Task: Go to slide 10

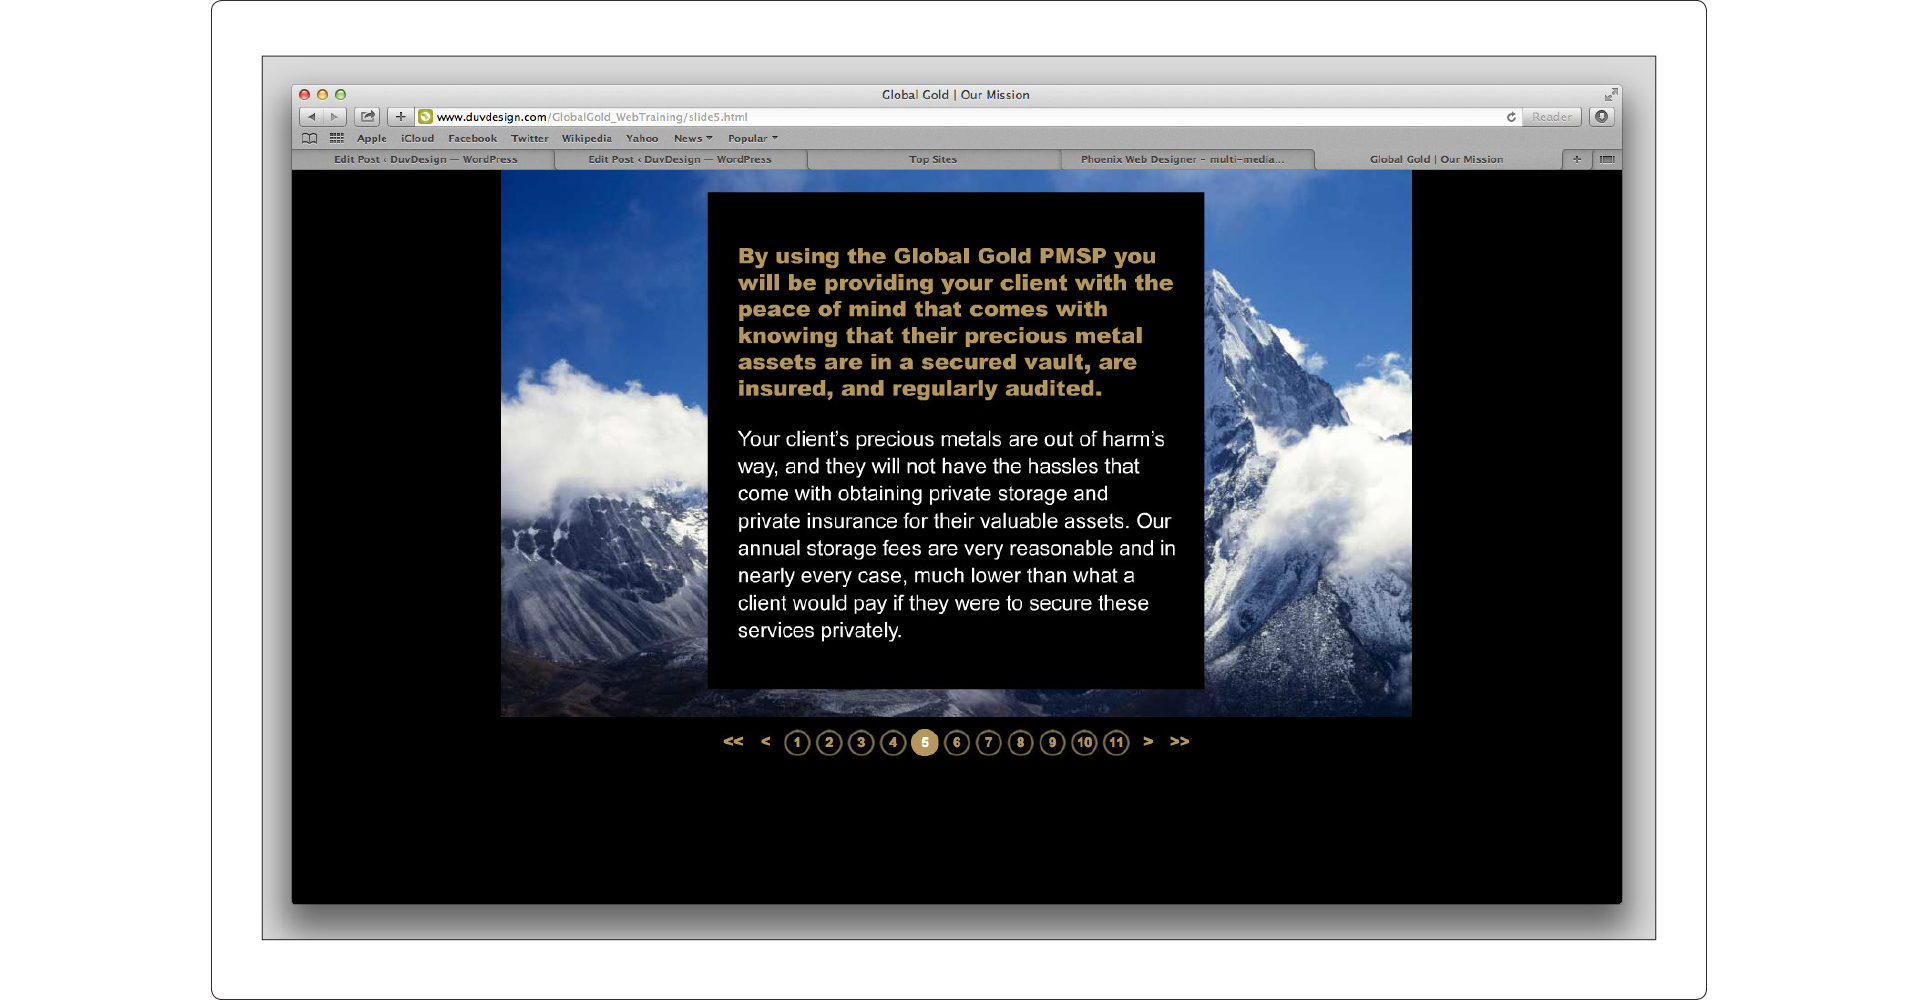Action: point(1084,742)
